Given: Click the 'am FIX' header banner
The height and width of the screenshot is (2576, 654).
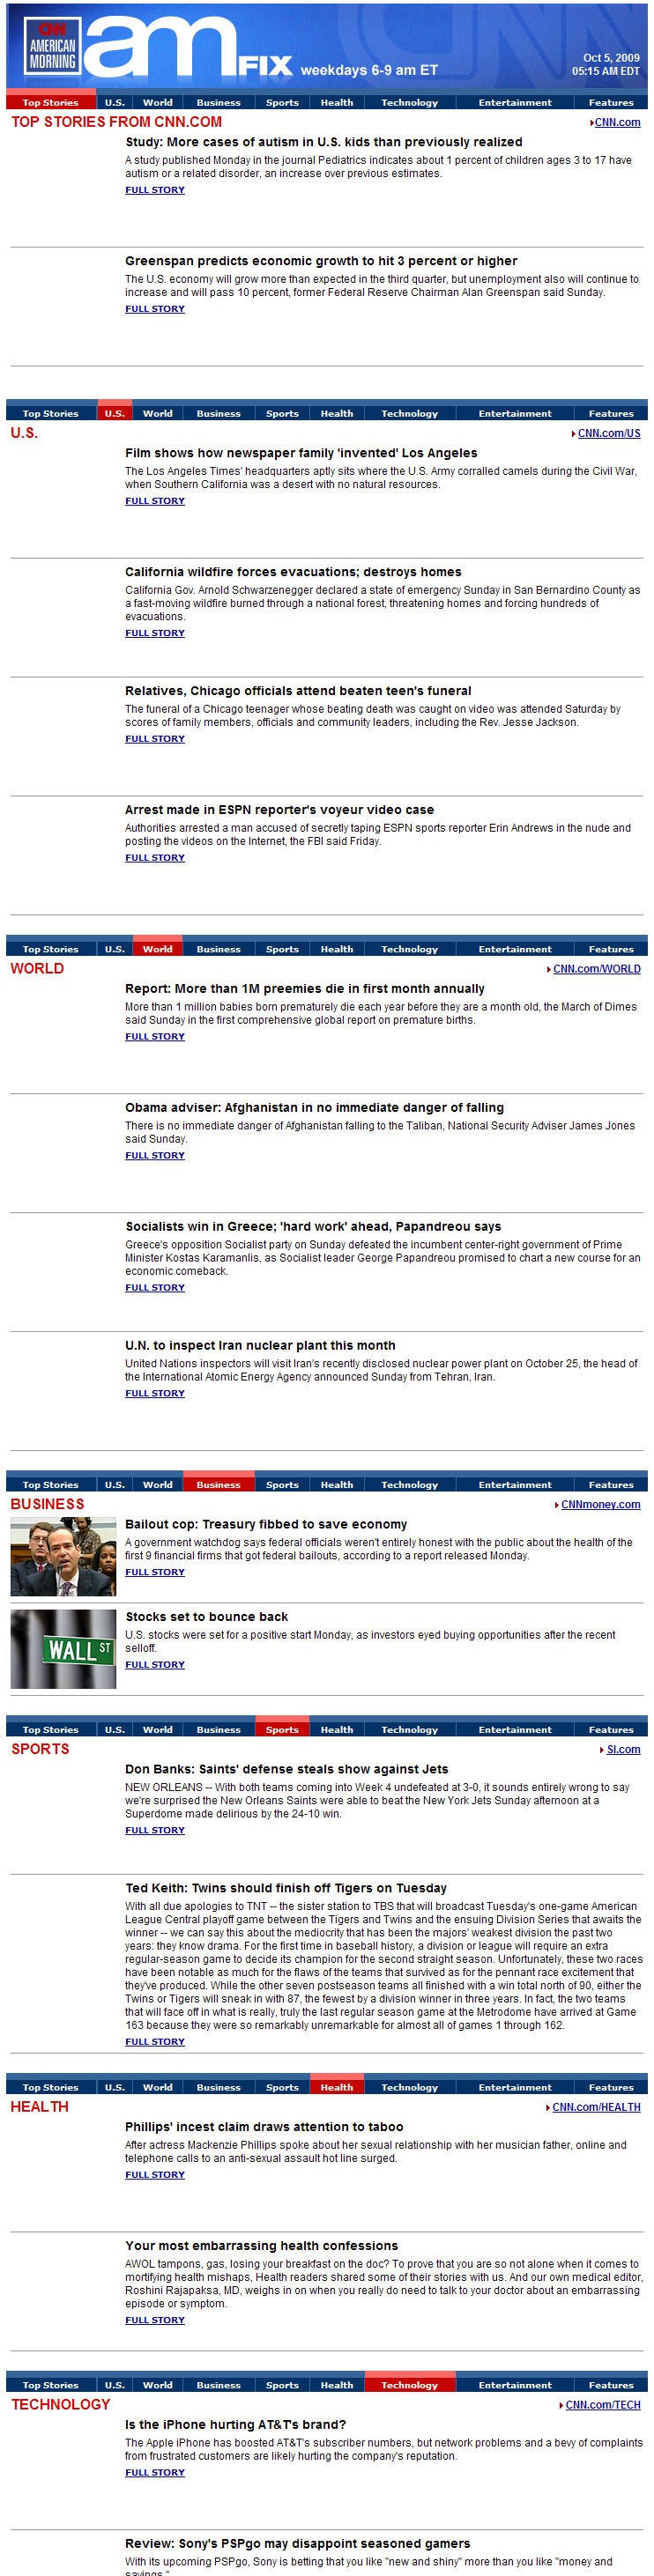Looking at the screenshot, I should coord(327,46).
